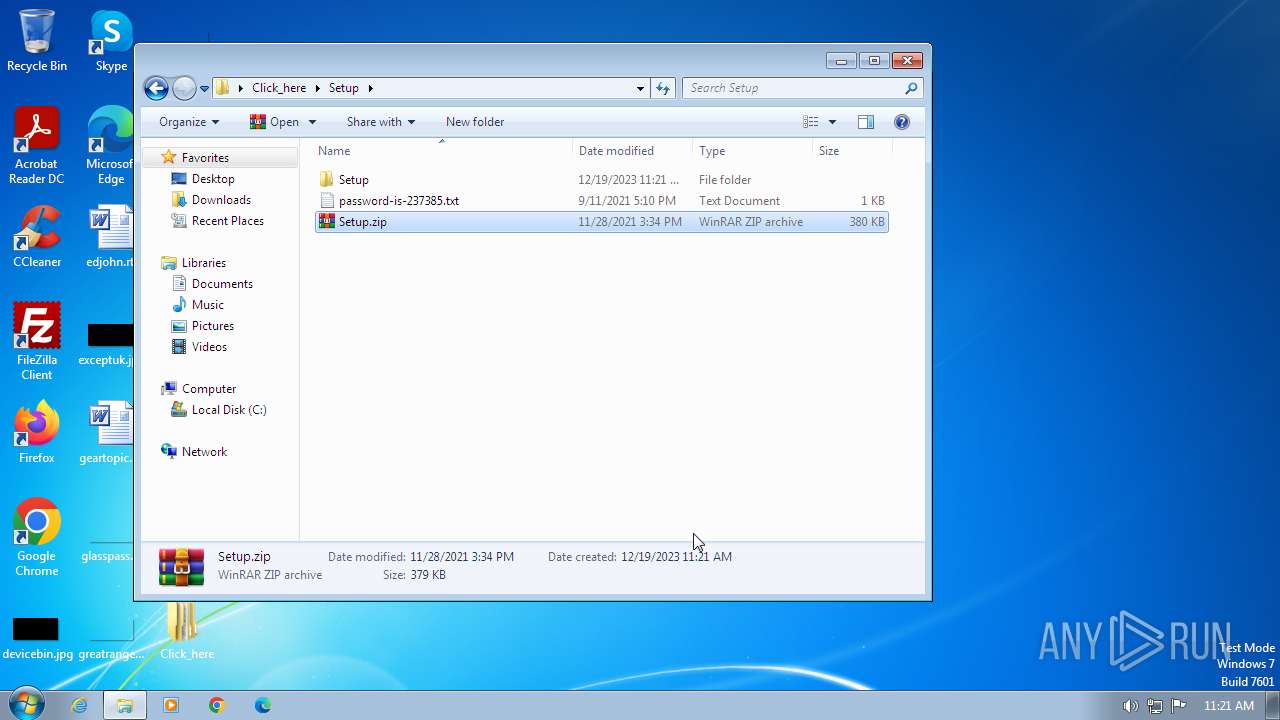Screen dimensions: 1280x720
Task: Select CCleaner desktop icon
Action: (37, 237)
